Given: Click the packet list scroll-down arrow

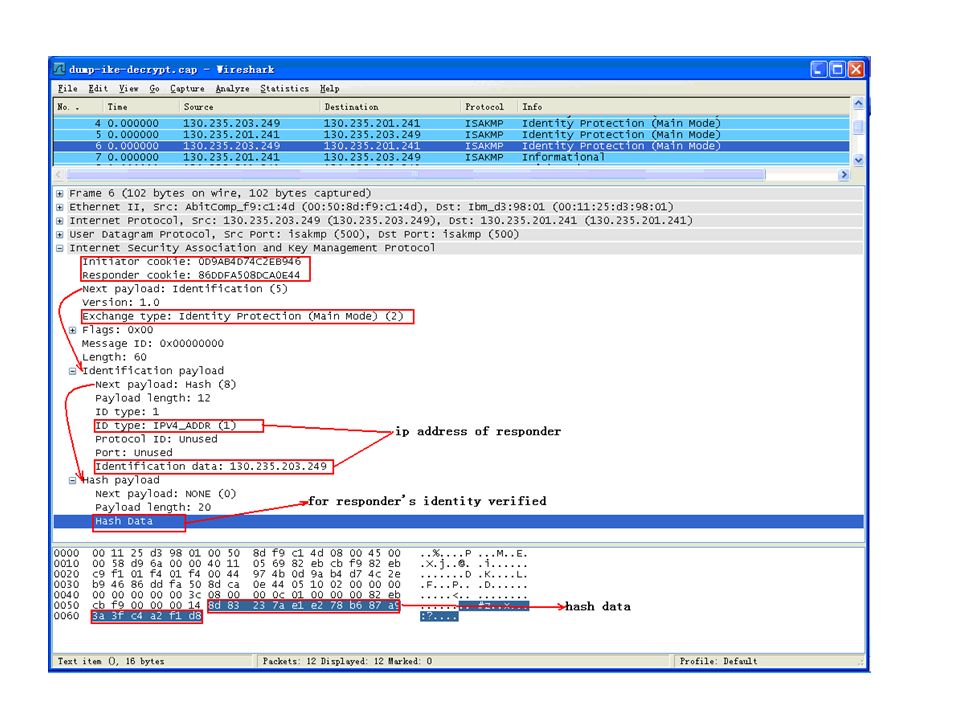Looking at the screenshot, I should (x=858, y=160).
